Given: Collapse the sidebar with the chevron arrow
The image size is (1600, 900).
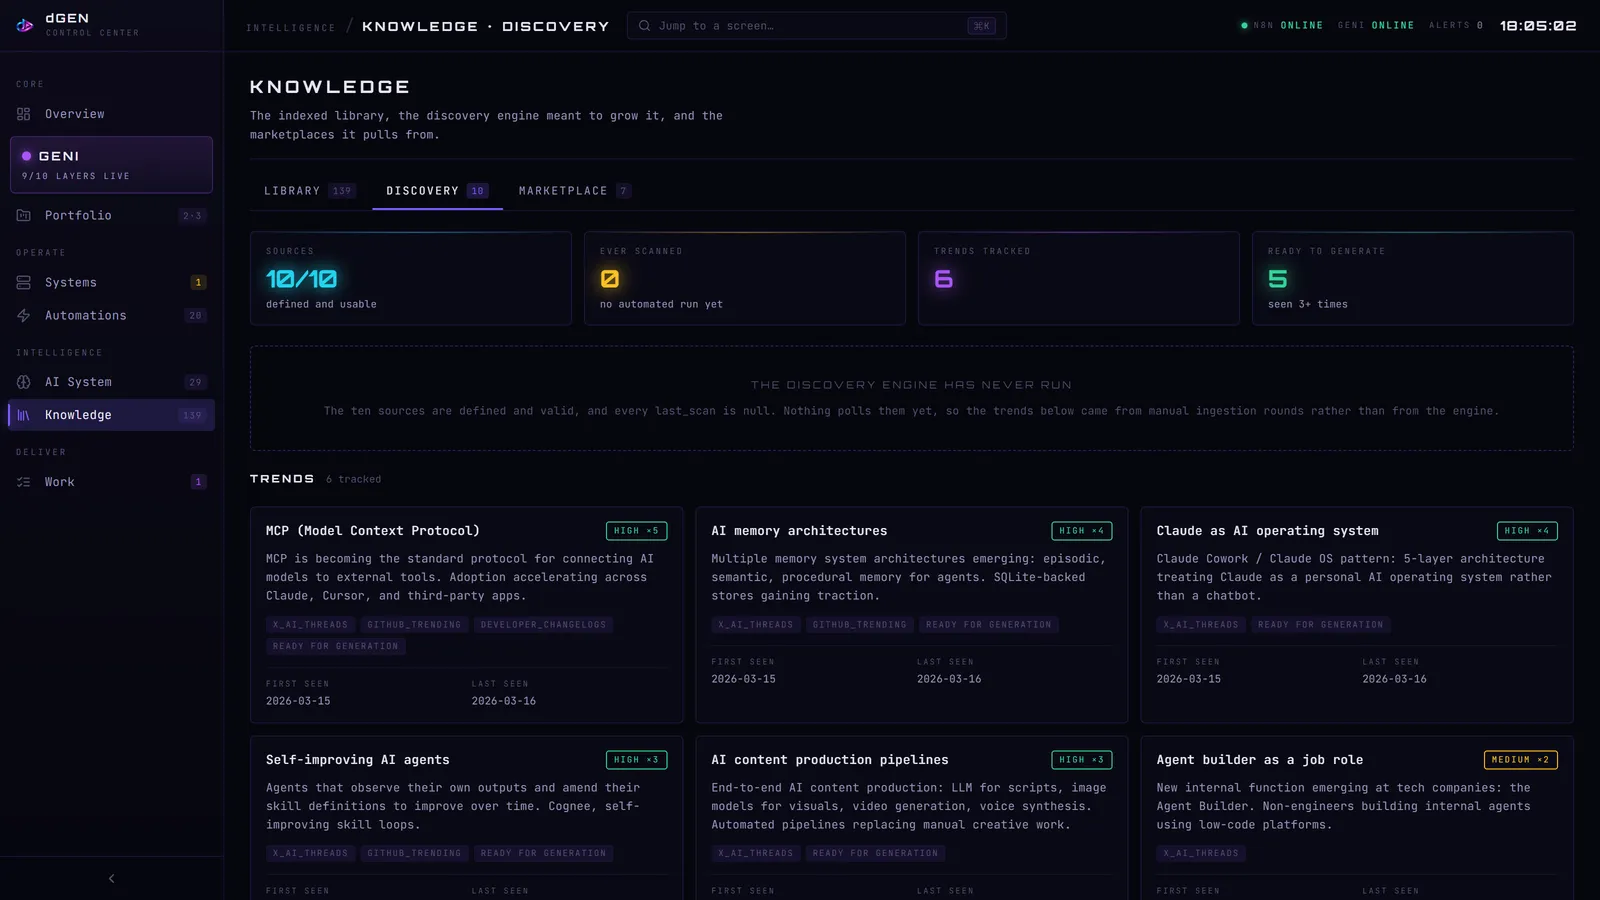Looking at the screenshot, I should pyautogui.click(x=111, y=878).
